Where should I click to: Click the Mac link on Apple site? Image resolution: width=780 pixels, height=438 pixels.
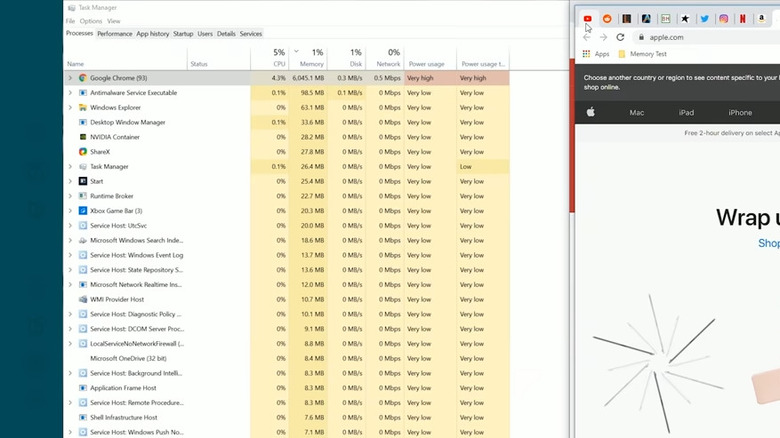click(x=637, y=113)
